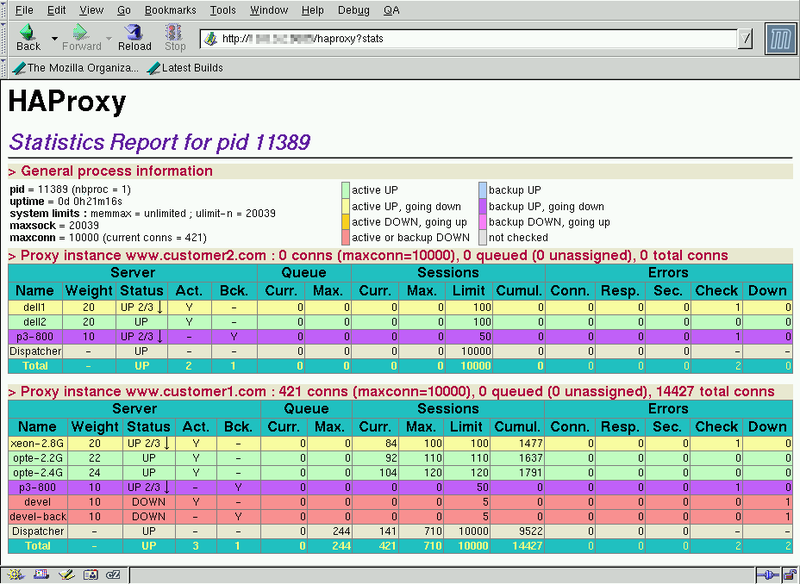Select the 'dell2' server name cell
The width and height of the screenshot is (800, 584).
pos(35,322)
